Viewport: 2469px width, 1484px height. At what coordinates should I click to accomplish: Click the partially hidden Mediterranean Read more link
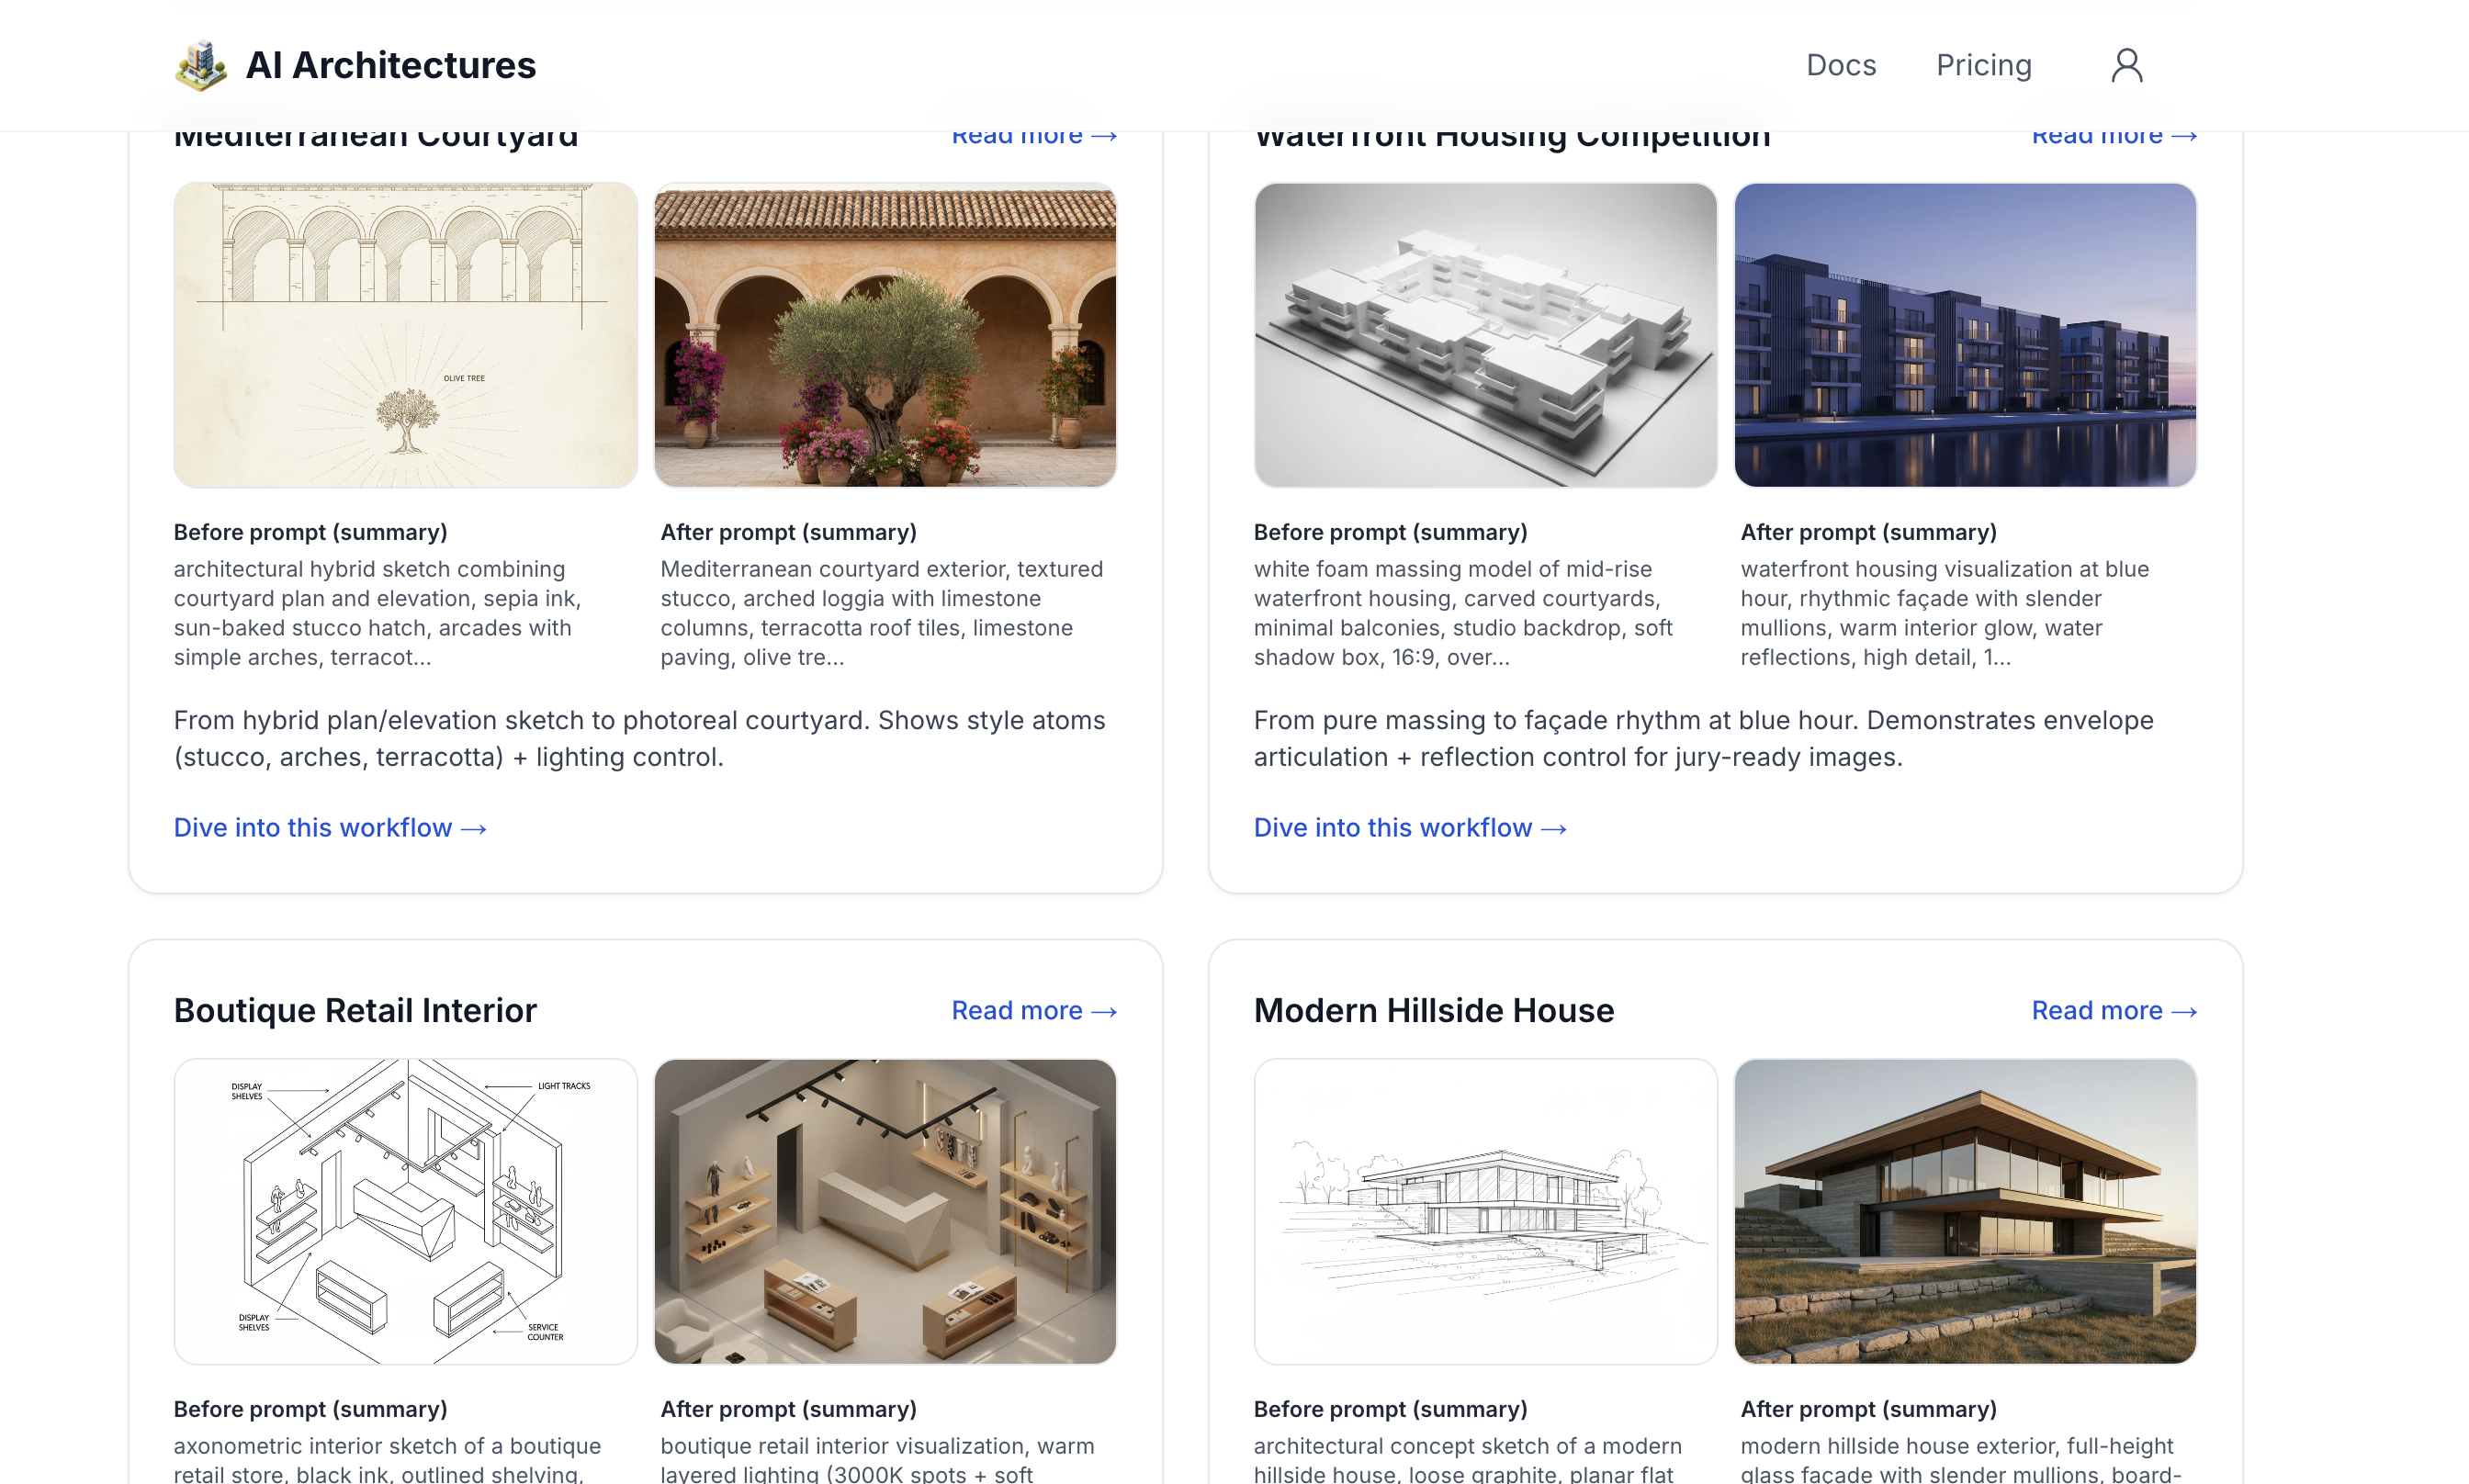coord(1033,138)
